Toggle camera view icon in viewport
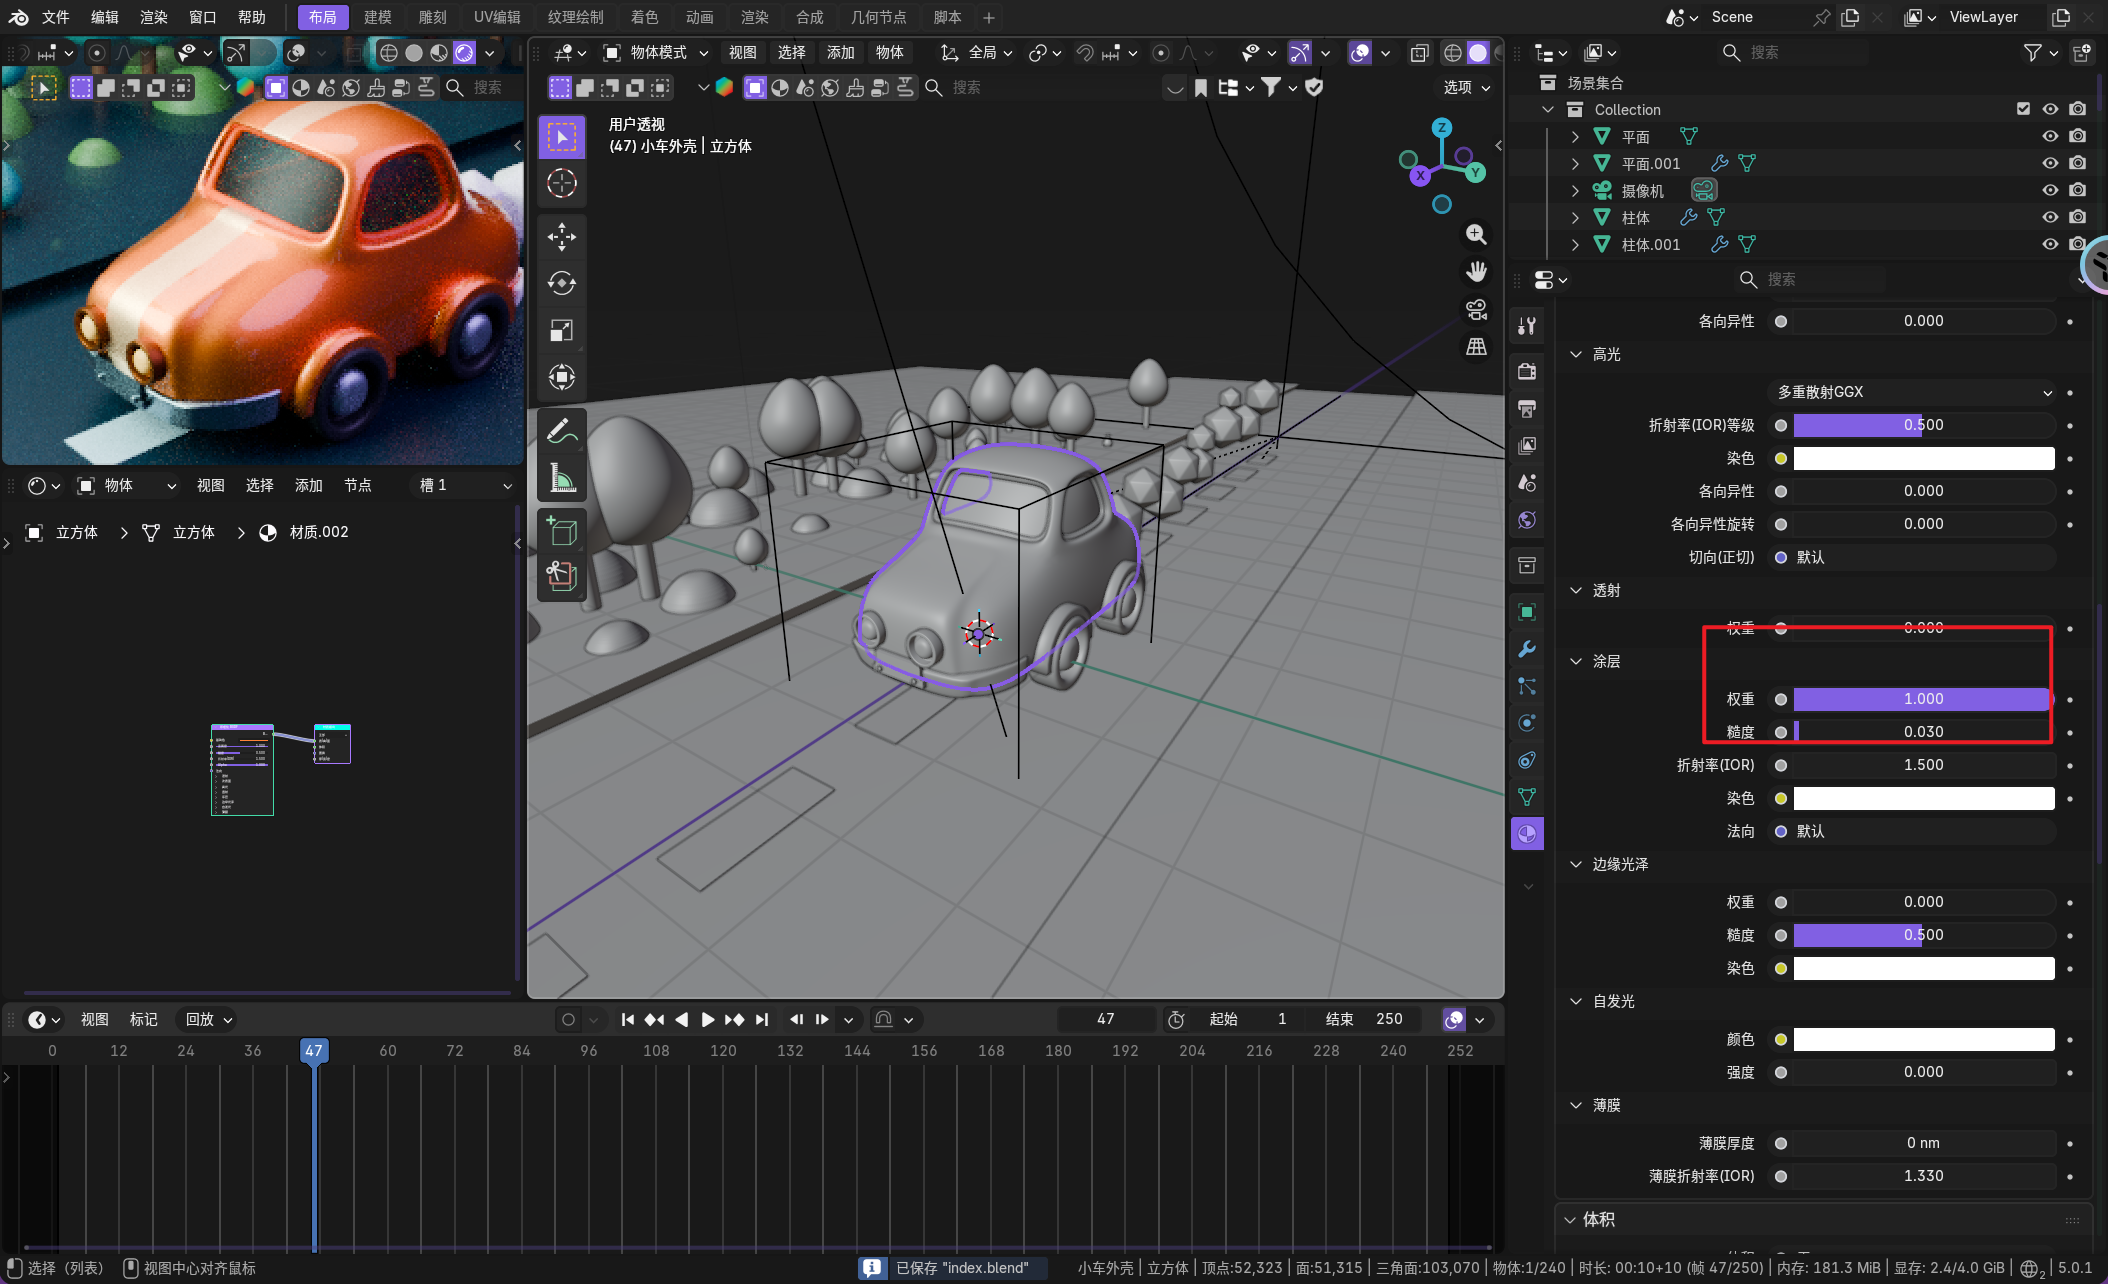 1476,309
